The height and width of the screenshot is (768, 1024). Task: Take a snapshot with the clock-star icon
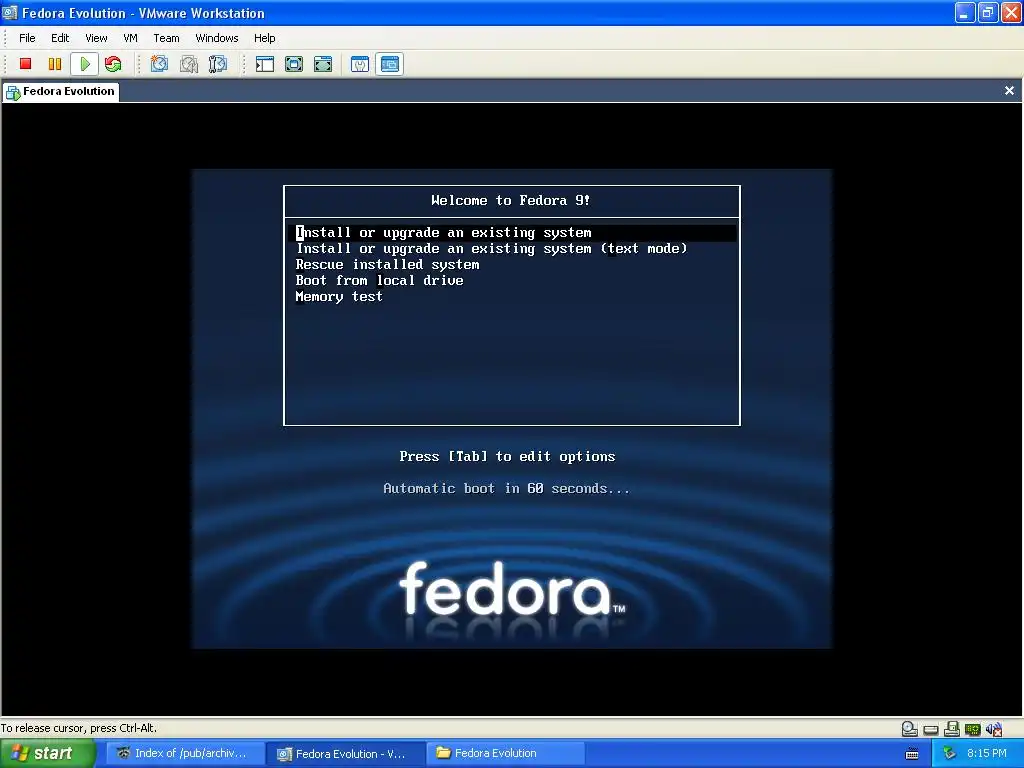click(159, 64)
